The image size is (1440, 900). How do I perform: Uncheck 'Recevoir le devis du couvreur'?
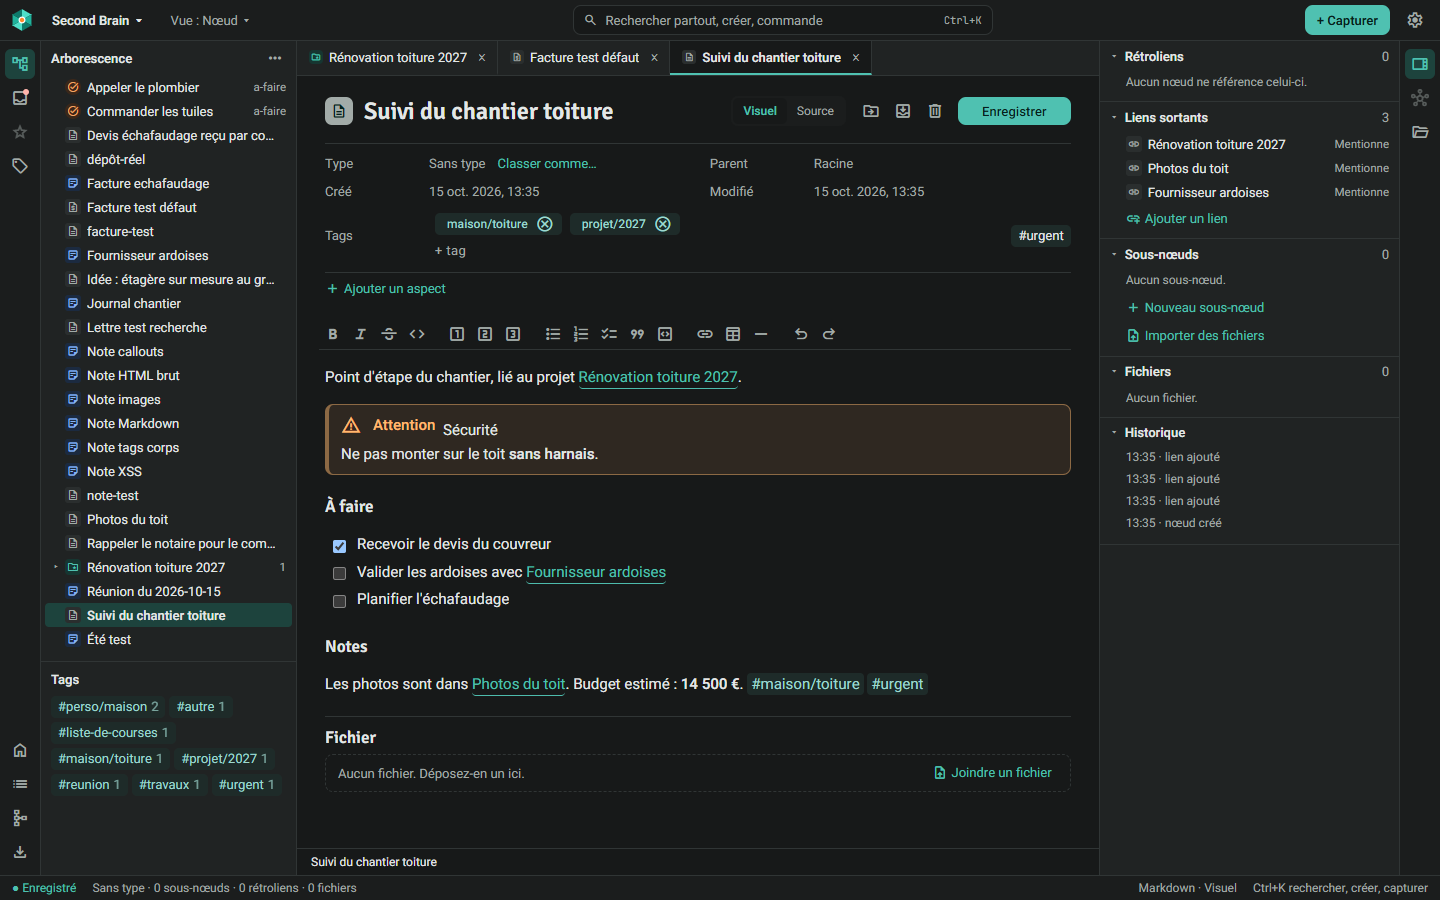click(339, 546)
